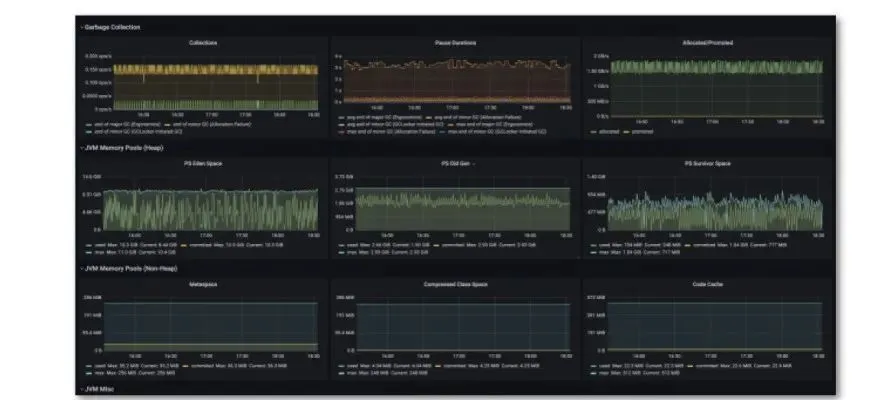The width and height of the screenshot is (891, 400).
Task: Open the Allocated/Promoted panel title menu
Action: click(x=707, y=43)
